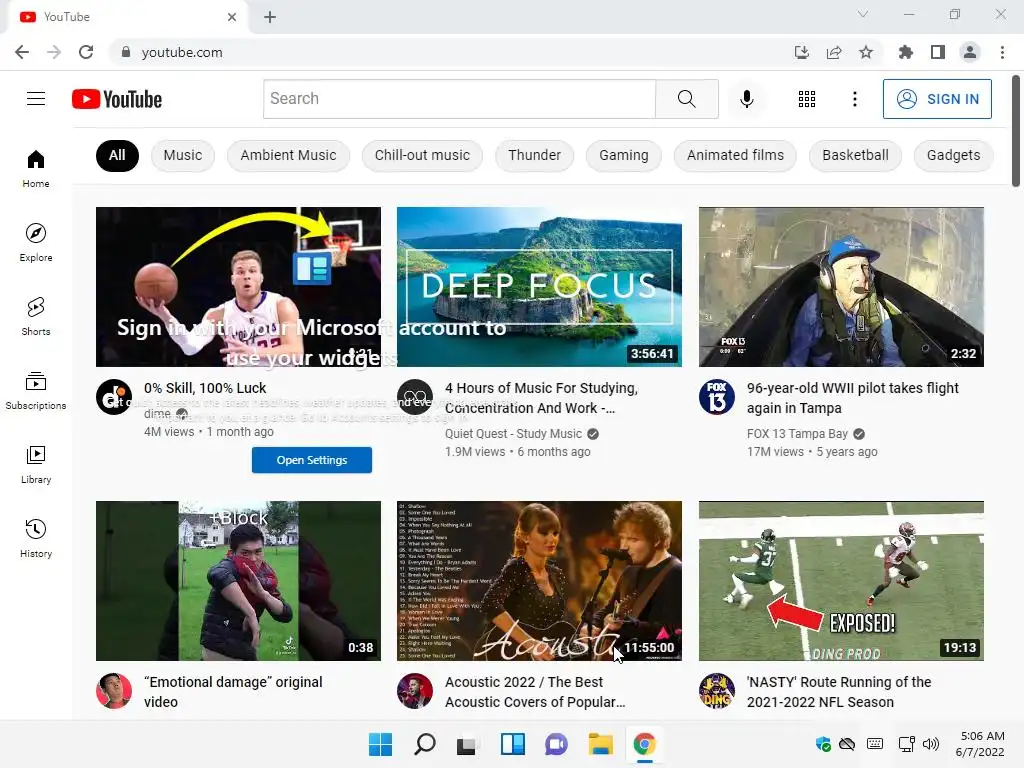
Task: Go to Home in the sidebar
Action: (36, 168)
